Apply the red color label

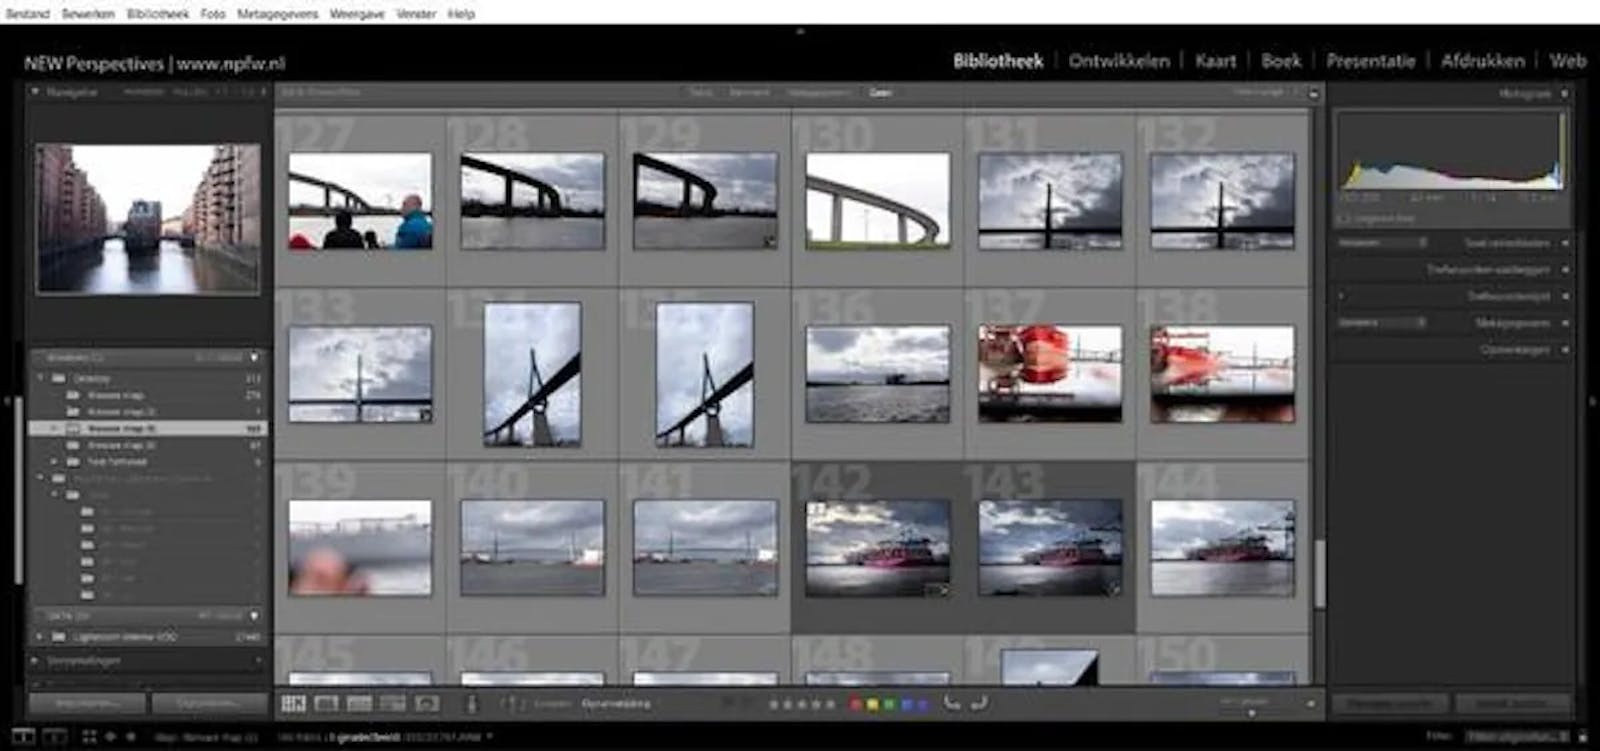[x=856, y=704]
